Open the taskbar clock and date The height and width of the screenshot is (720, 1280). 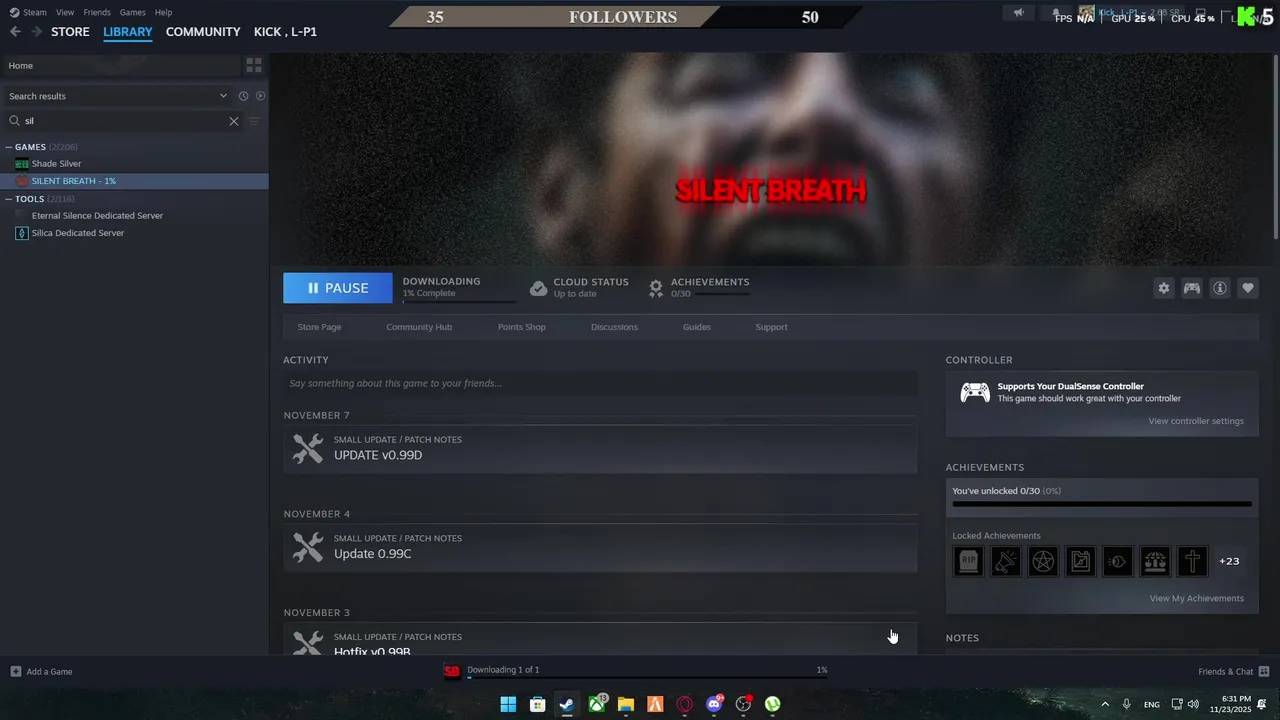coord(1230,704)
